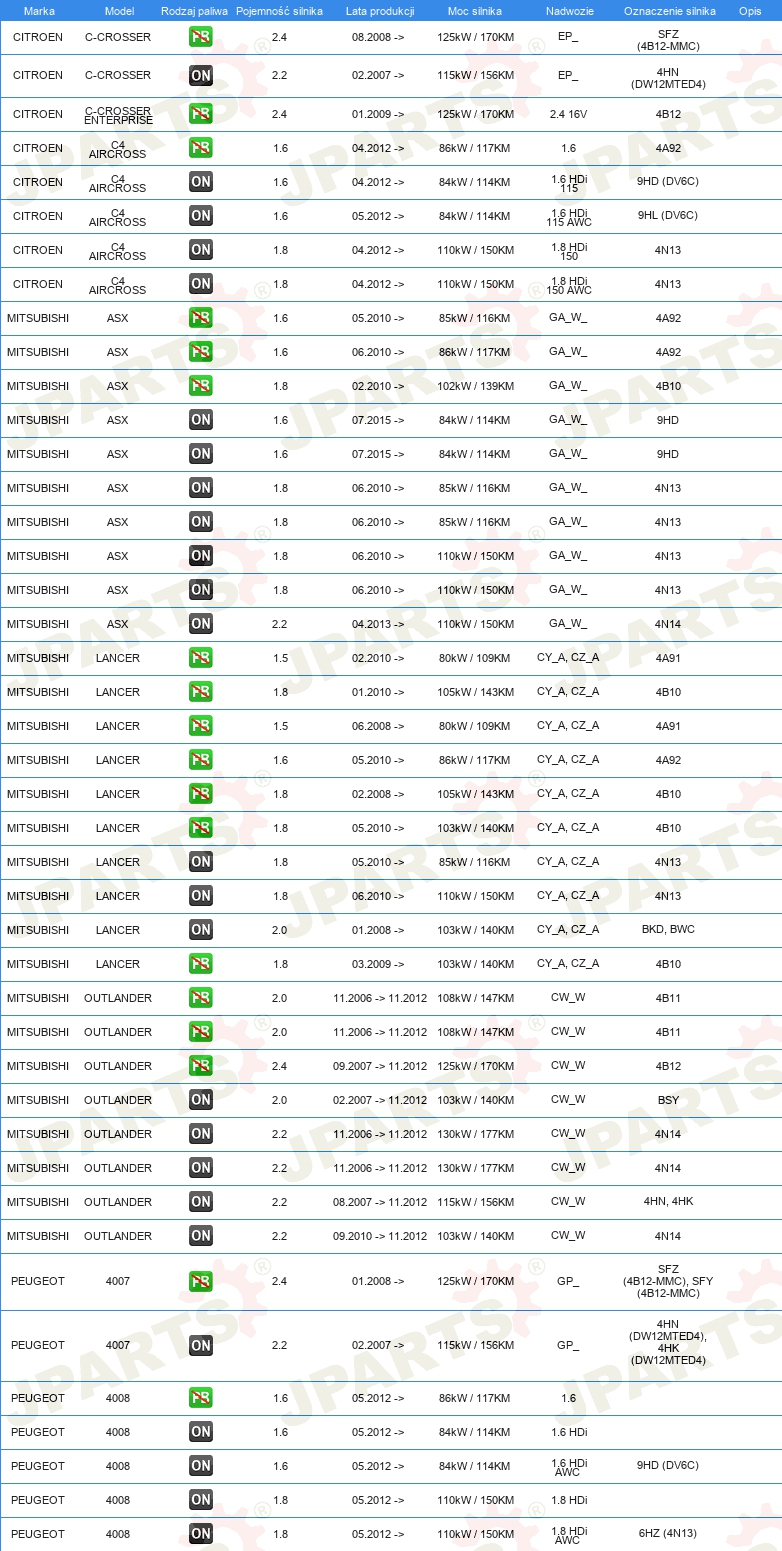Click the Nadwozie column header
This screenshot has height=1551, width=782.
tap(568, 10)
